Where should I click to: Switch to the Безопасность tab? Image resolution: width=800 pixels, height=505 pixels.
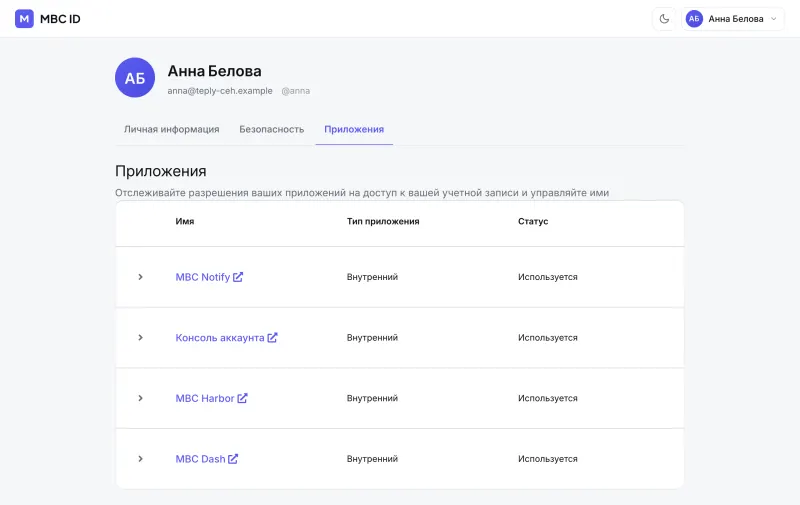[x=271, y=130]
